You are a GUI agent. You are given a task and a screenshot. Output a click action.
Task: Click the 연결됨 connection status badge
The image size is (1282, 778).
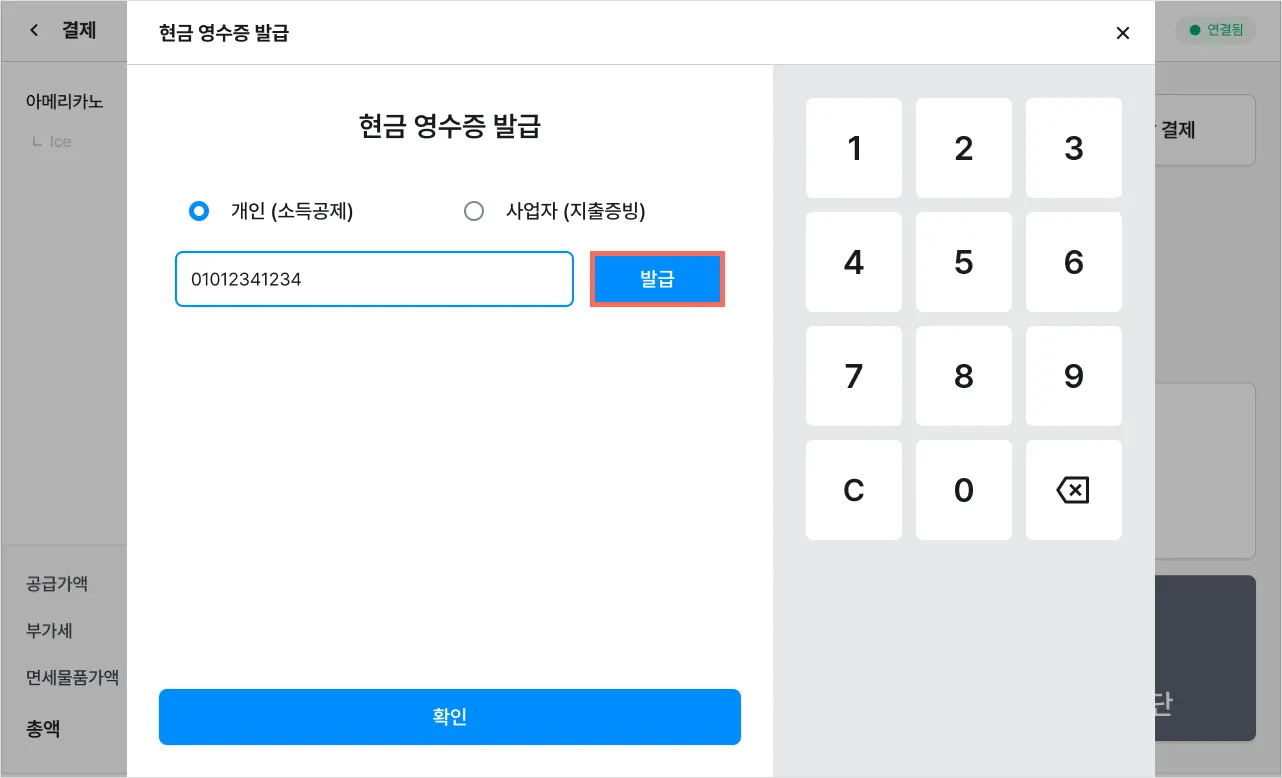pos(1216,30)
